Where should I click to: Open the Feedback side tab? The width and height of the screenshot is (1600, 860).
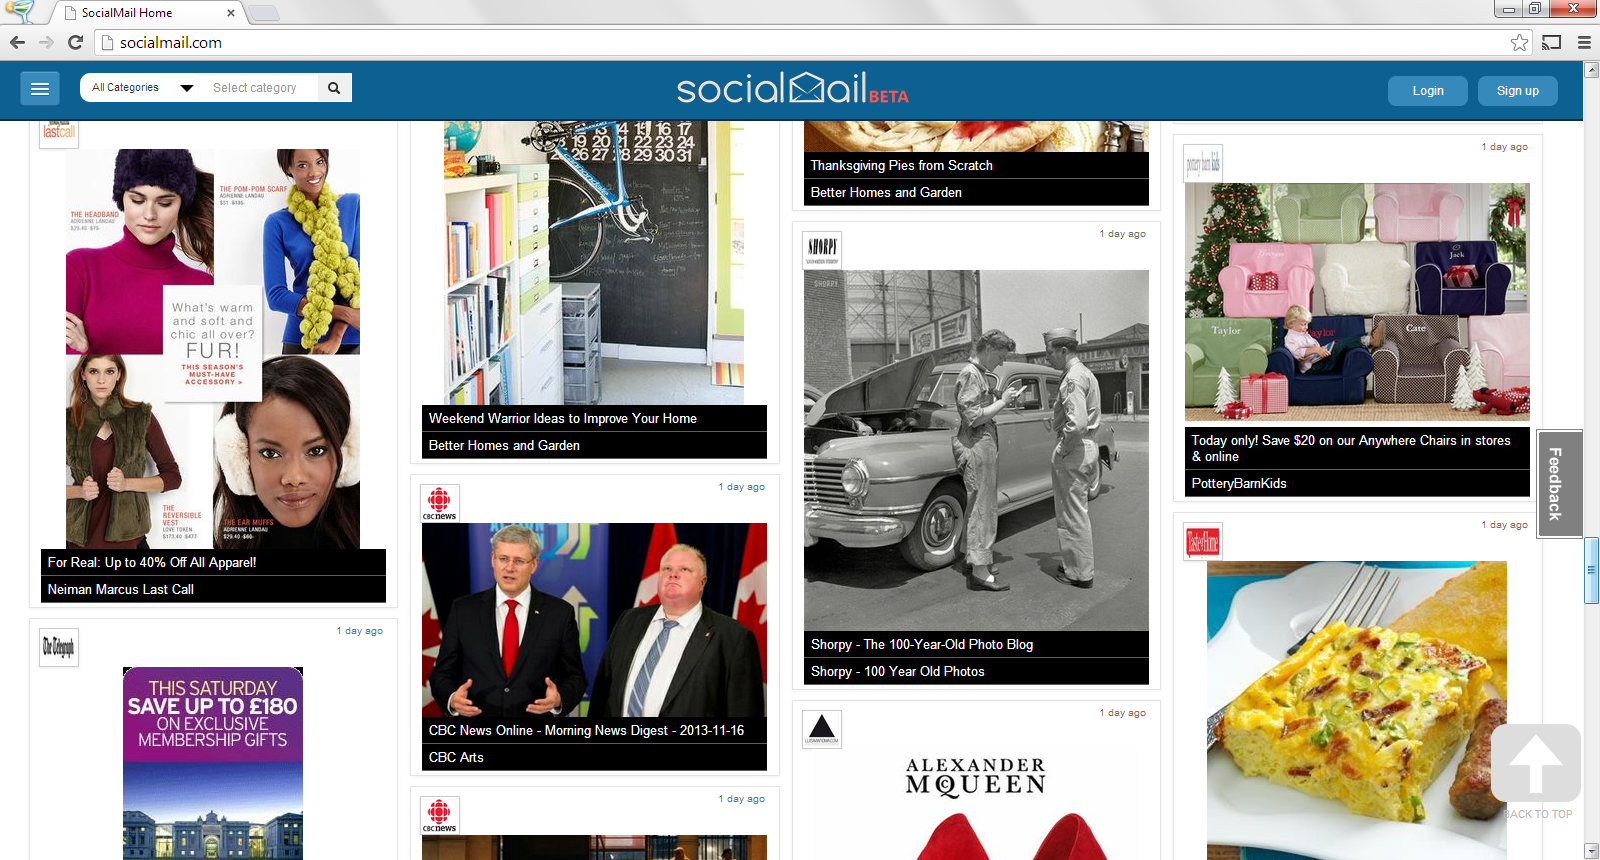(x=1559, y=484)
